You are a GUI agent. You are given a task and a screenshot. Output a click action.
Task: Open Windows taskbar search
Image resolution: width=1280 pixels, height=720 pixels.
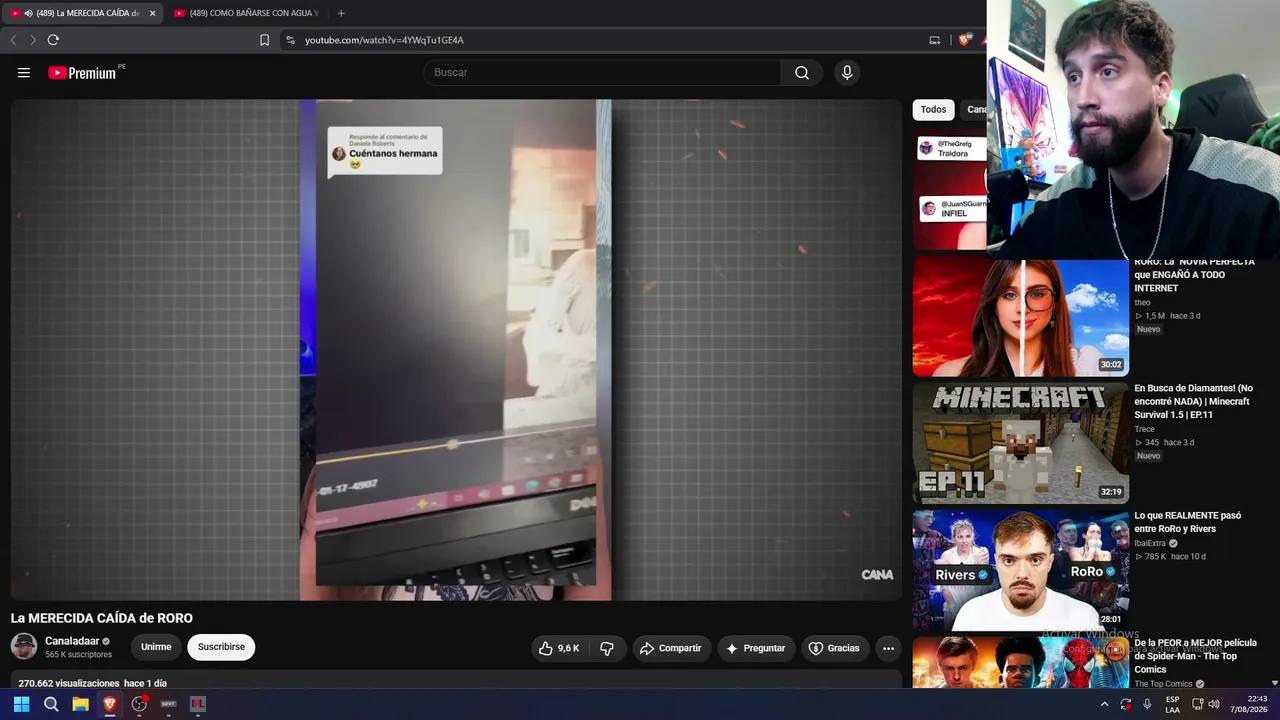click(51, 704)
